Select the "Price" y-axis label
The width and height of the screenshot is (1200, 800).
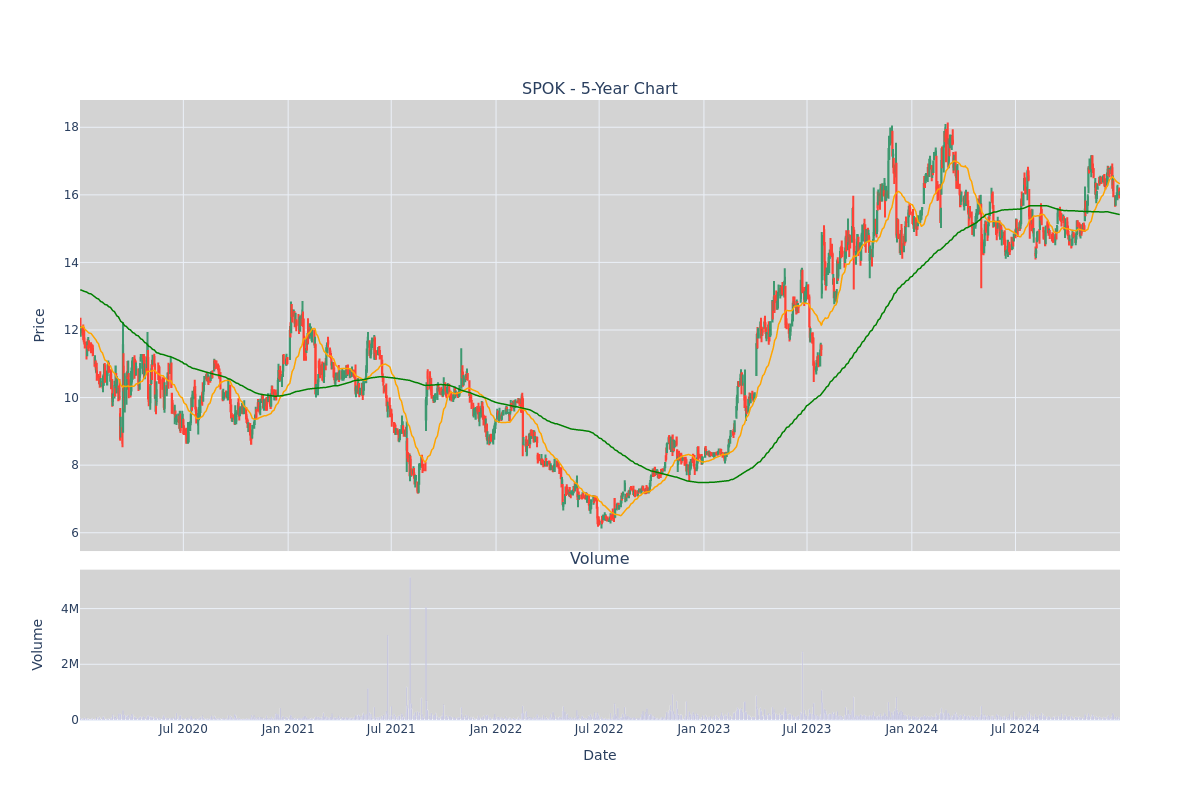[39, 325]
